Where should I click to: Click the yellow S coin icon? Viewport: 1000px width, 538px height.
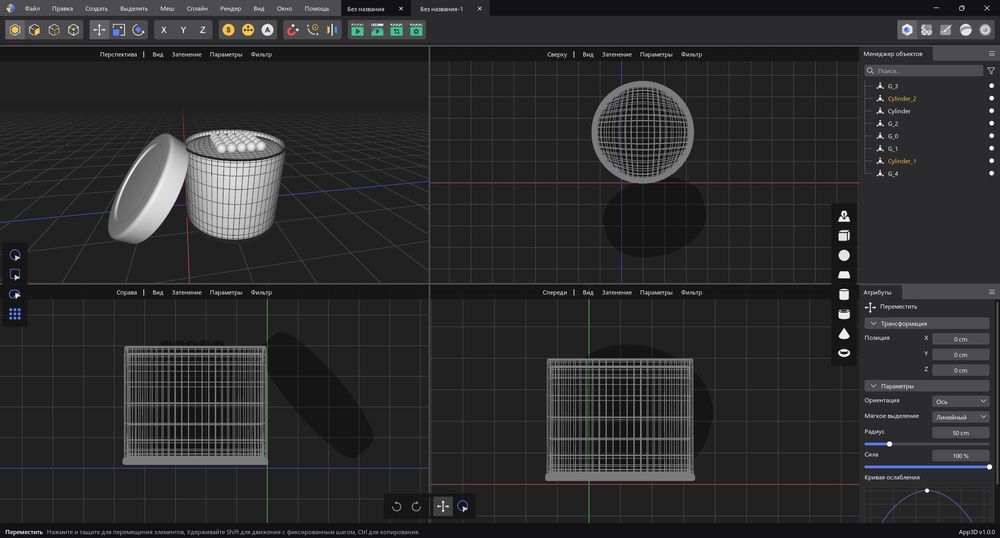[x=228, y=30]
